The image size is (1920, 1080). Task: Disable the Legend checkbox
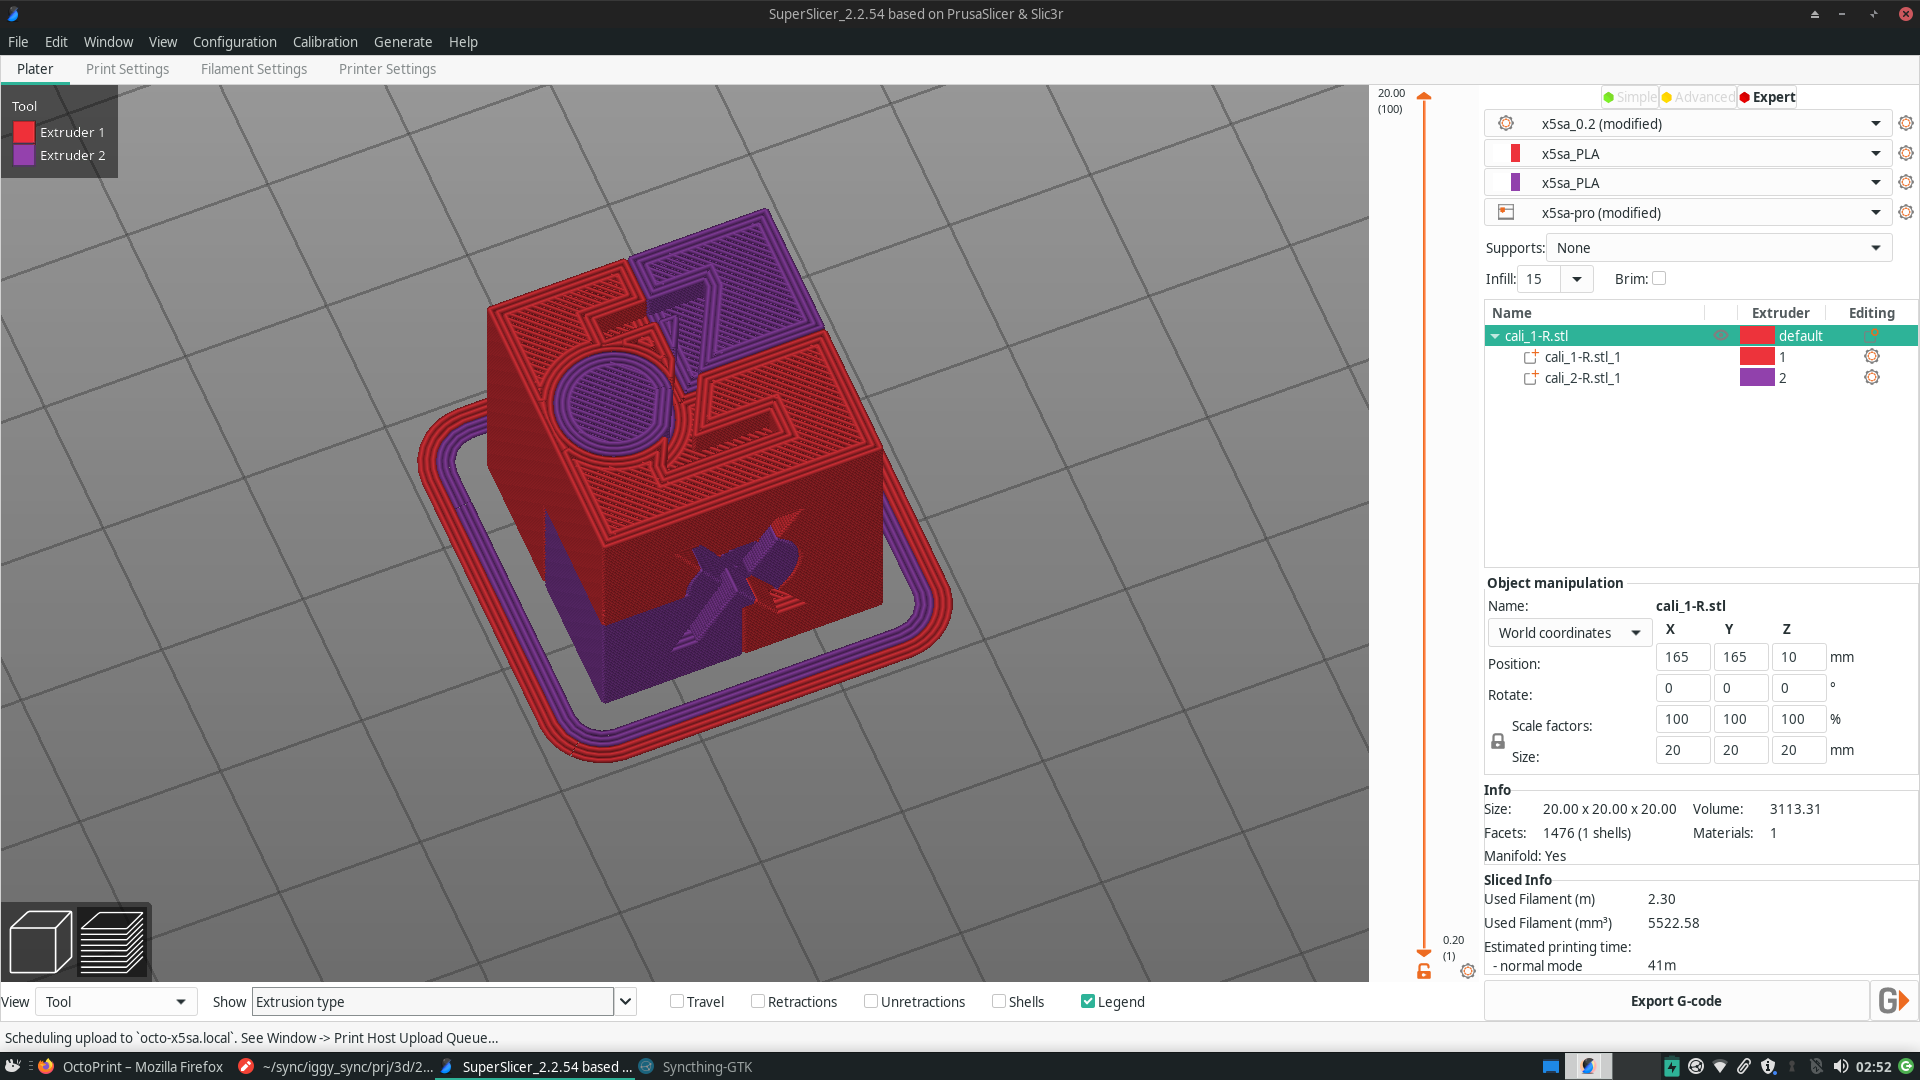point(1088,1001)
